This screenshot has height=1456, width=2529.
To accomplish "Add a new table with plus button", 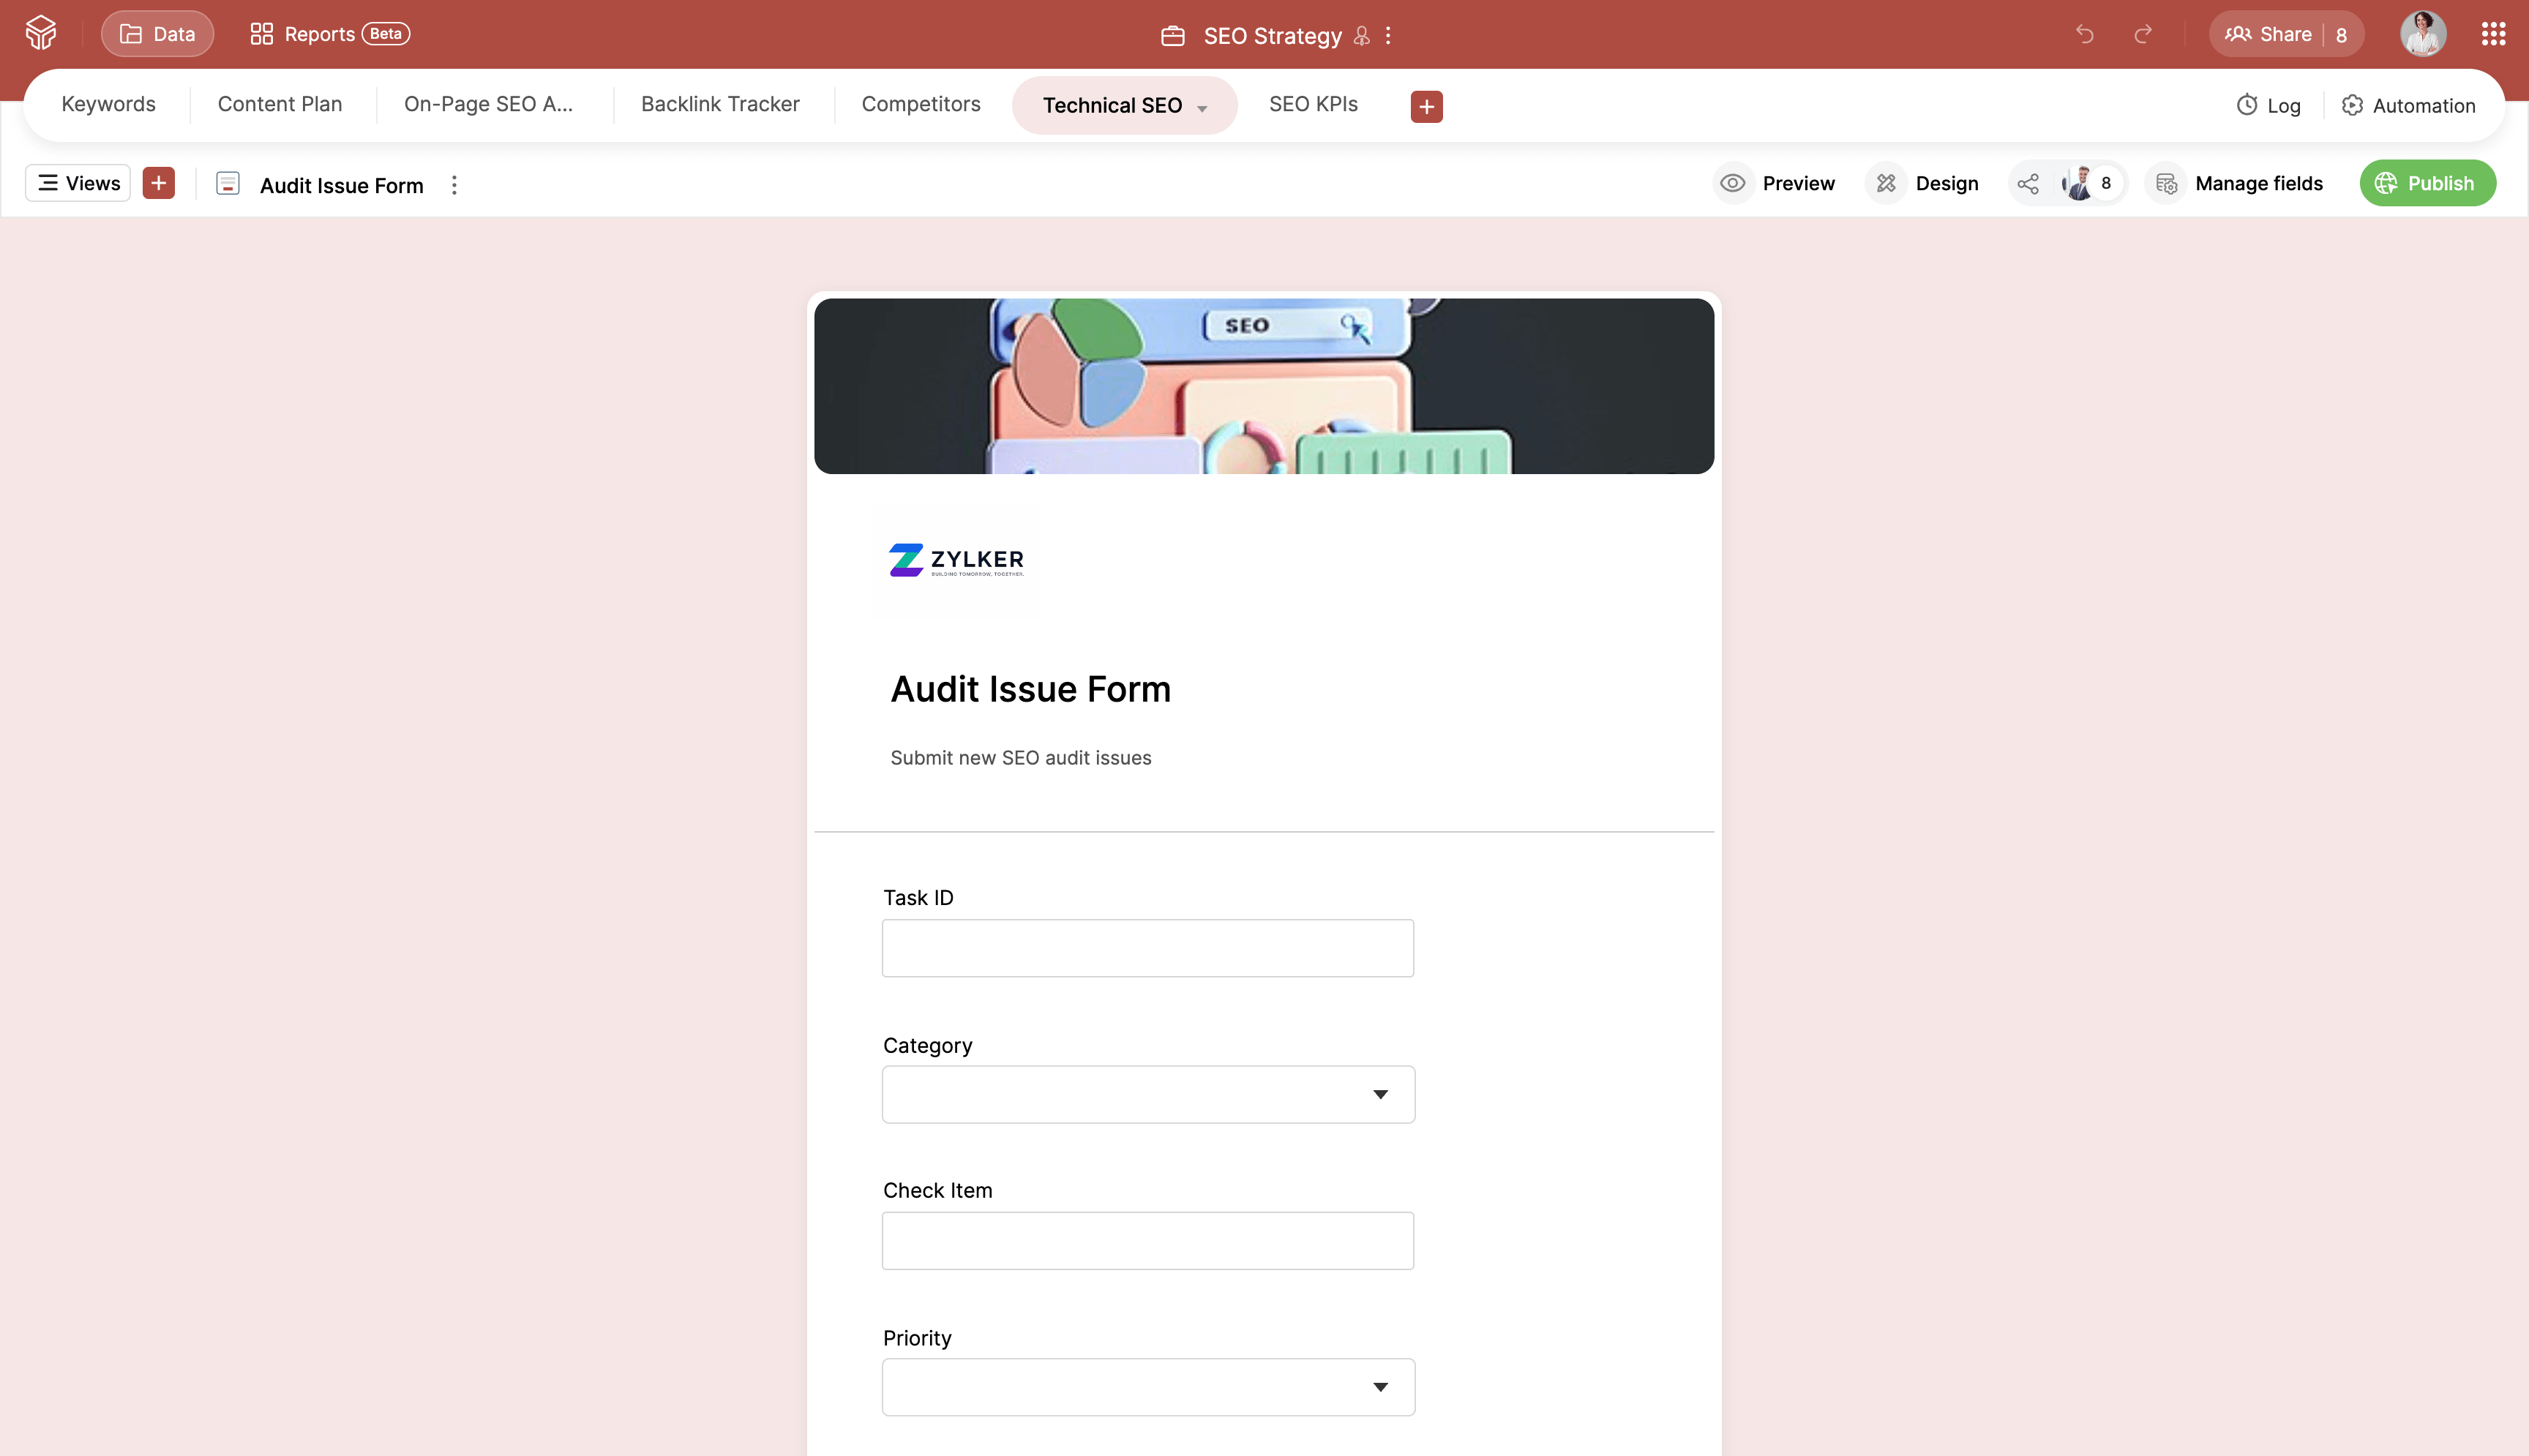I will pyautogui.click(x=1426, y=106).
